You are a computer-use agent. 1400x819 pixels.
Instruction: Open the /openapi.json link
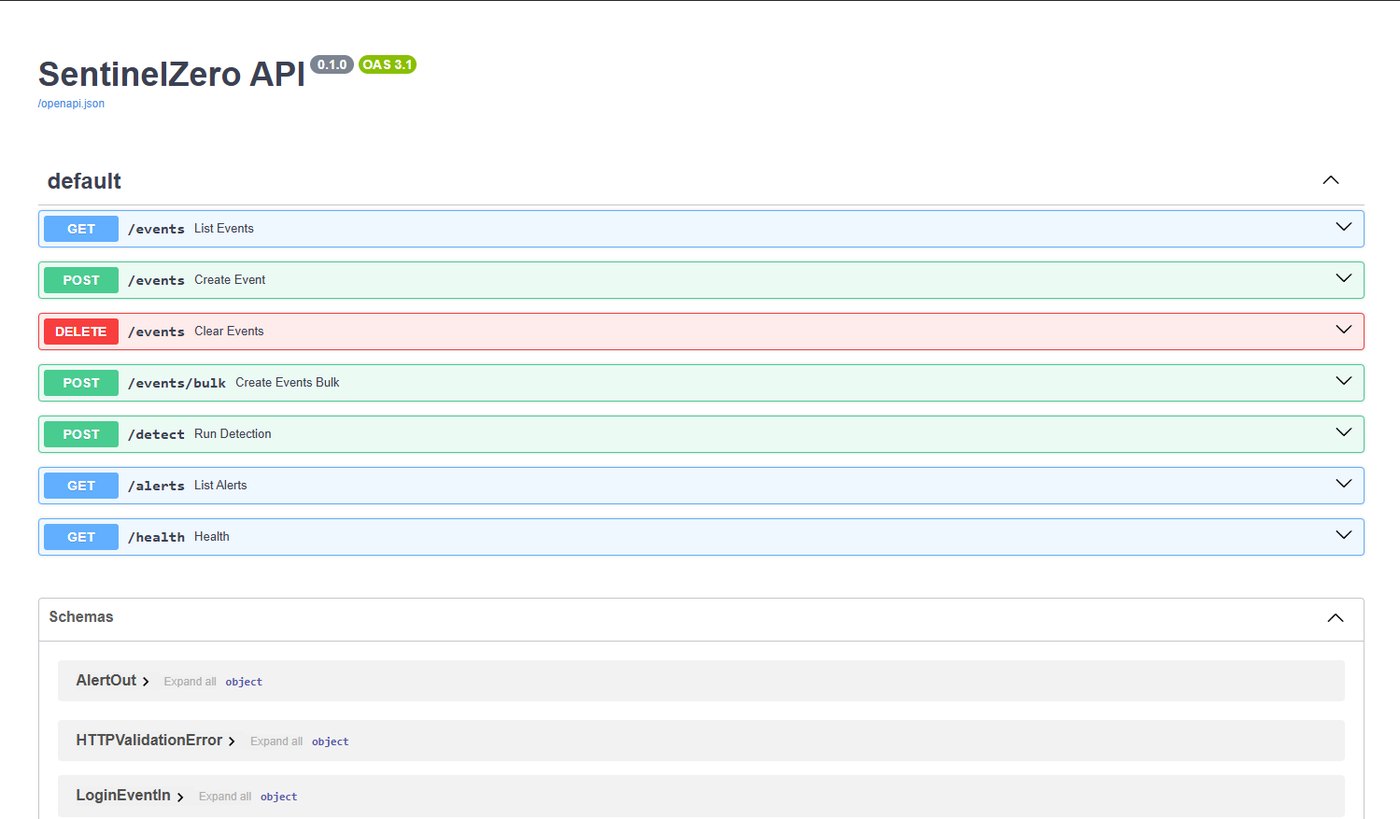pyautogui.click(x=71, y=103)
